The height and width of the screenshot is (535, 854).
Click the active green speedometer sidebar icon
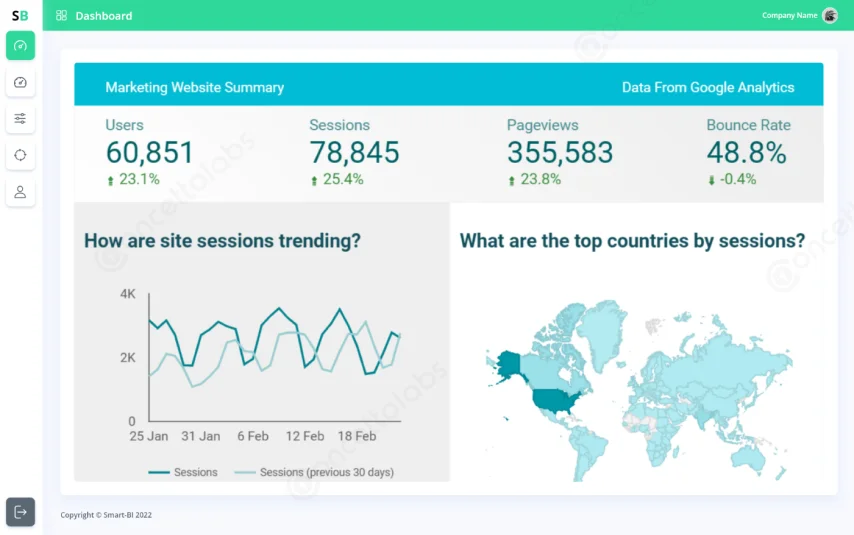pyautogui.click(x=20, y=46)
